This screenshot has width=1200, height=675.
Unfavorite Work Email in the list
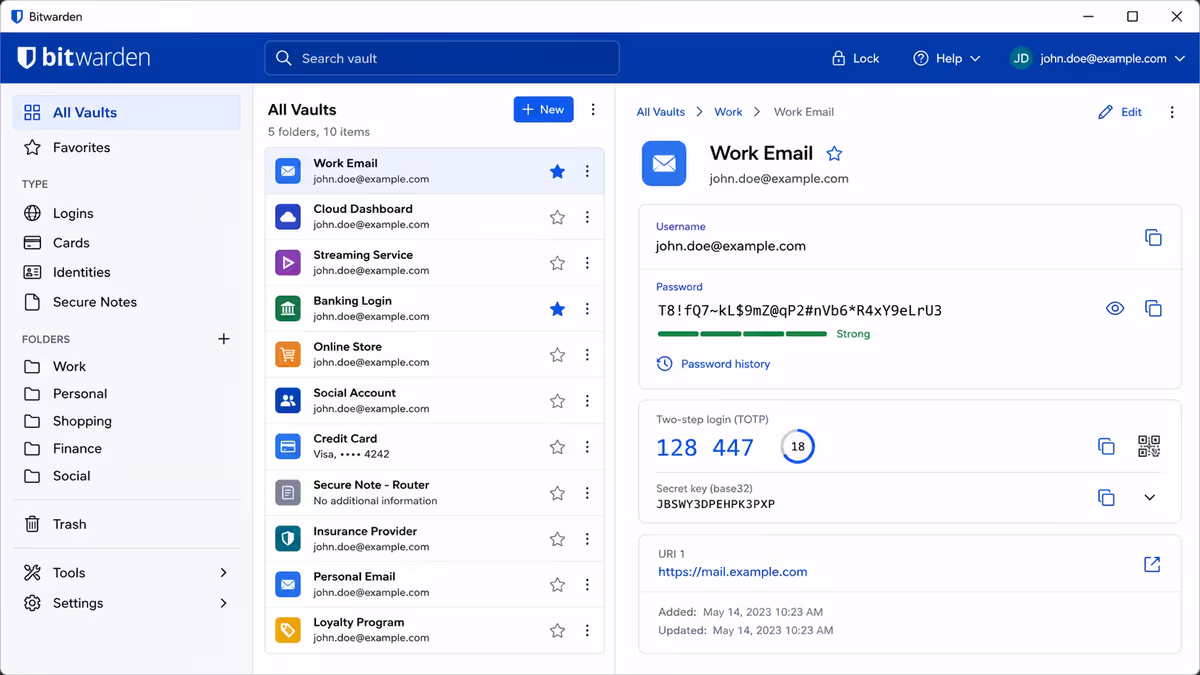click(558, 171)
